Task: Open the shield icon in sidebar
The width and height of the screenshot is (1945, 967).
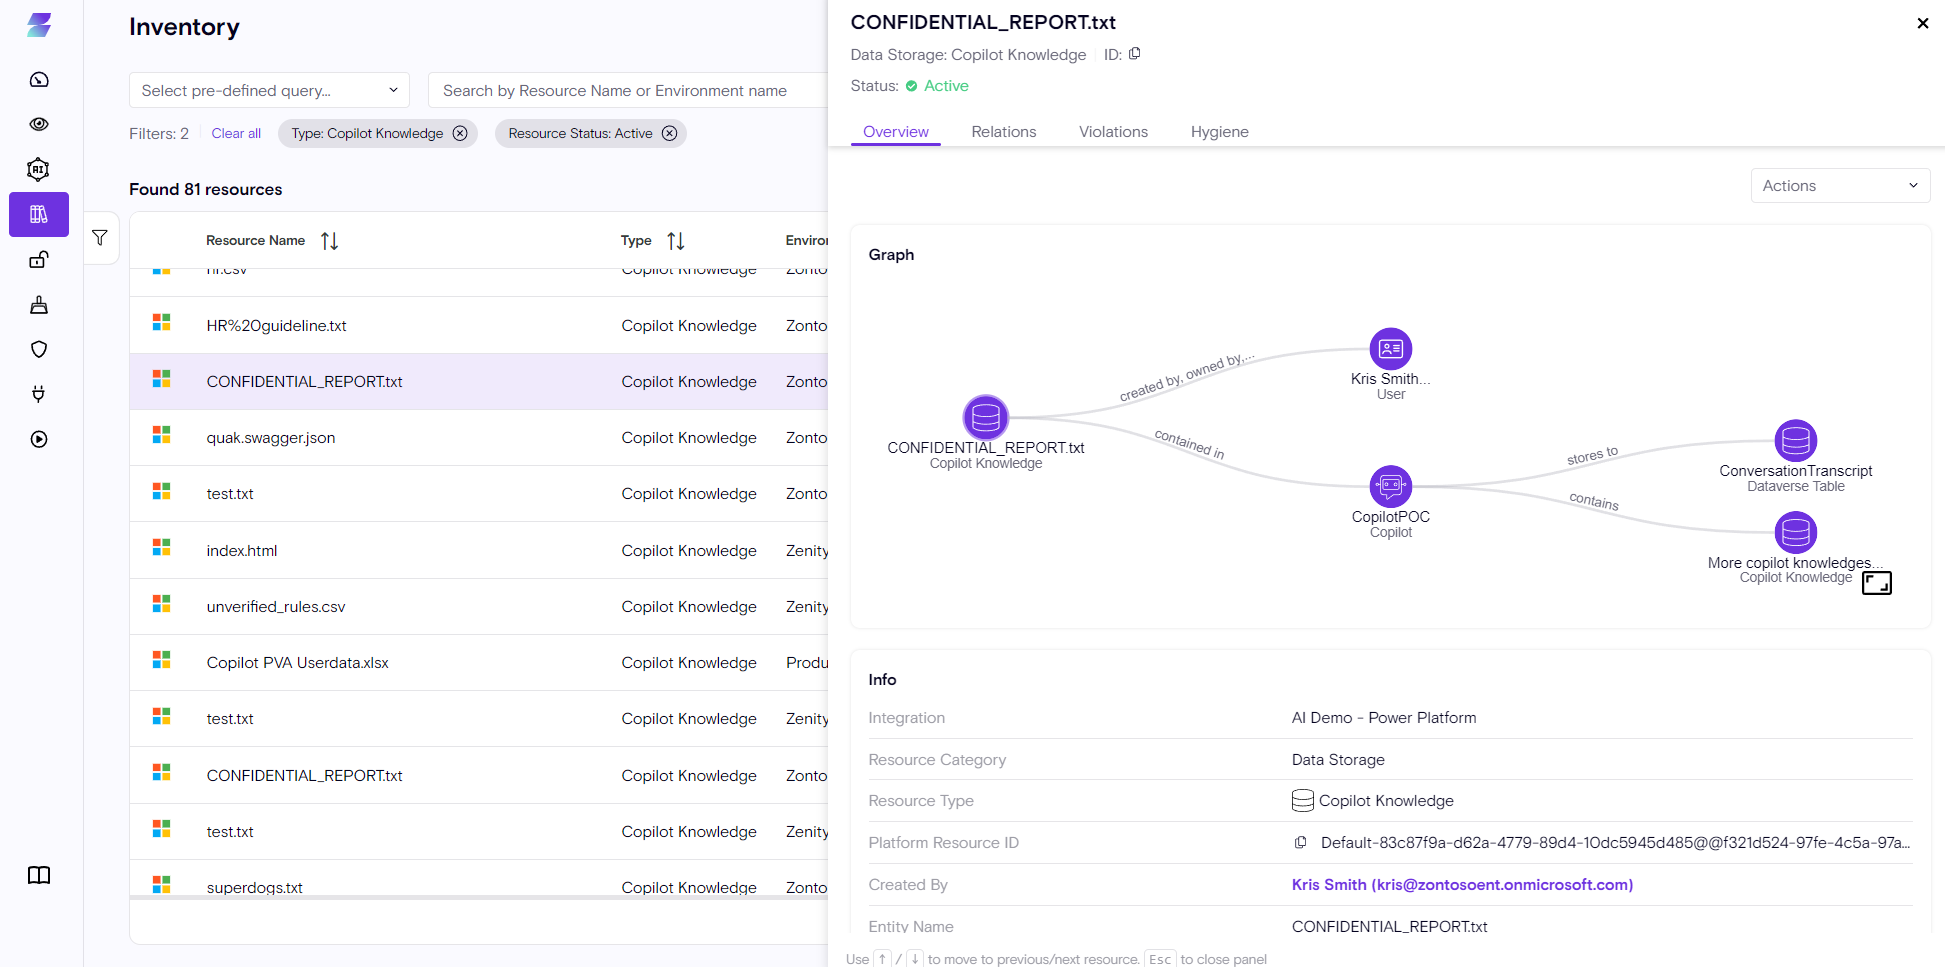Action: pyautogui.click(x=39, y=349)
